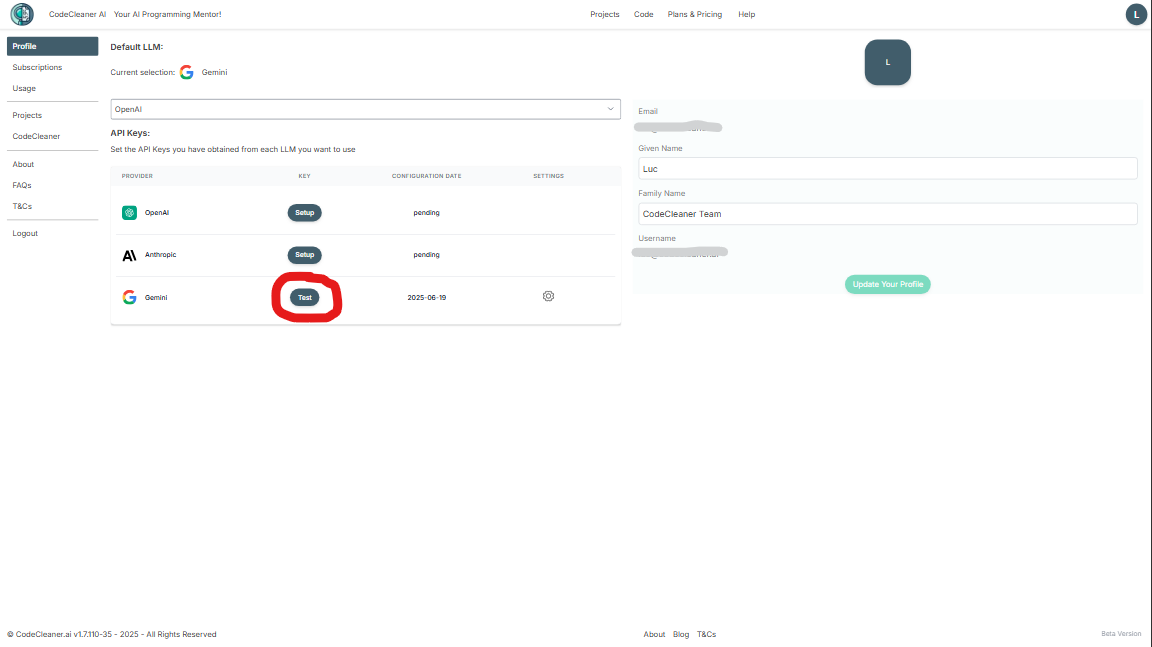
Task: Open FAQs in the sidebar
Action: [x=22, y=185]
